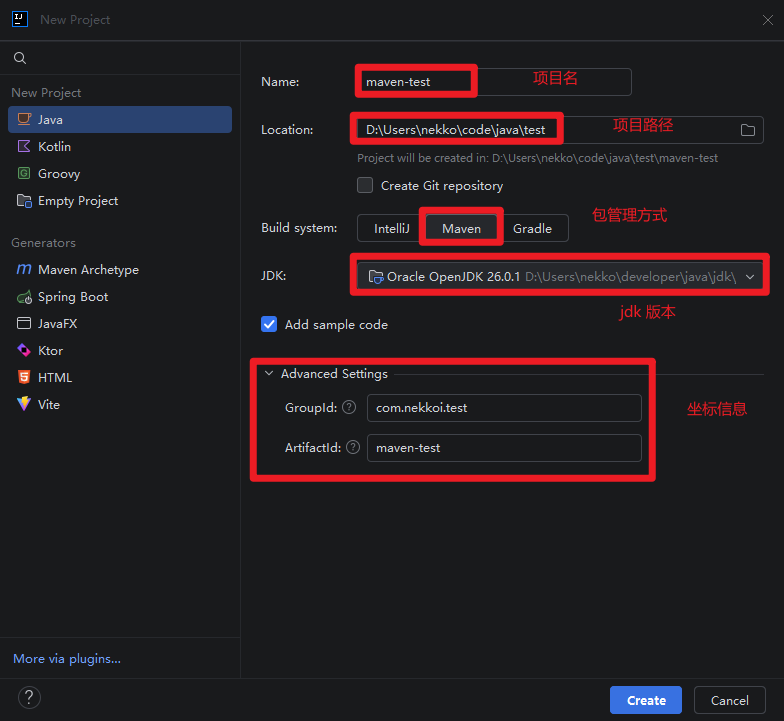Select the Java project type
784x721 pixels.
pyautogui.click(x=120, y=120)
